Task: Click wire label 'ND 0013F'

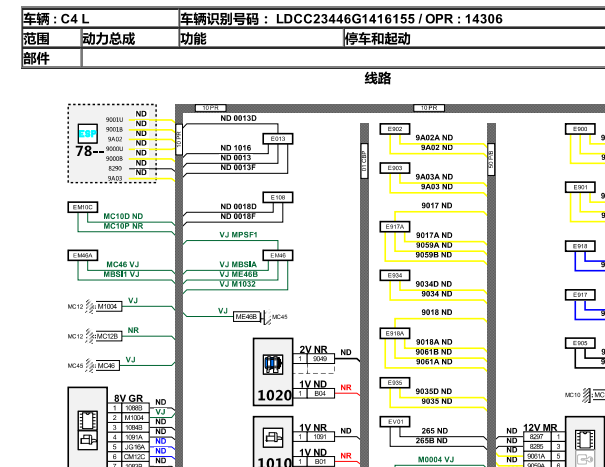Action: tap(238, 168)
